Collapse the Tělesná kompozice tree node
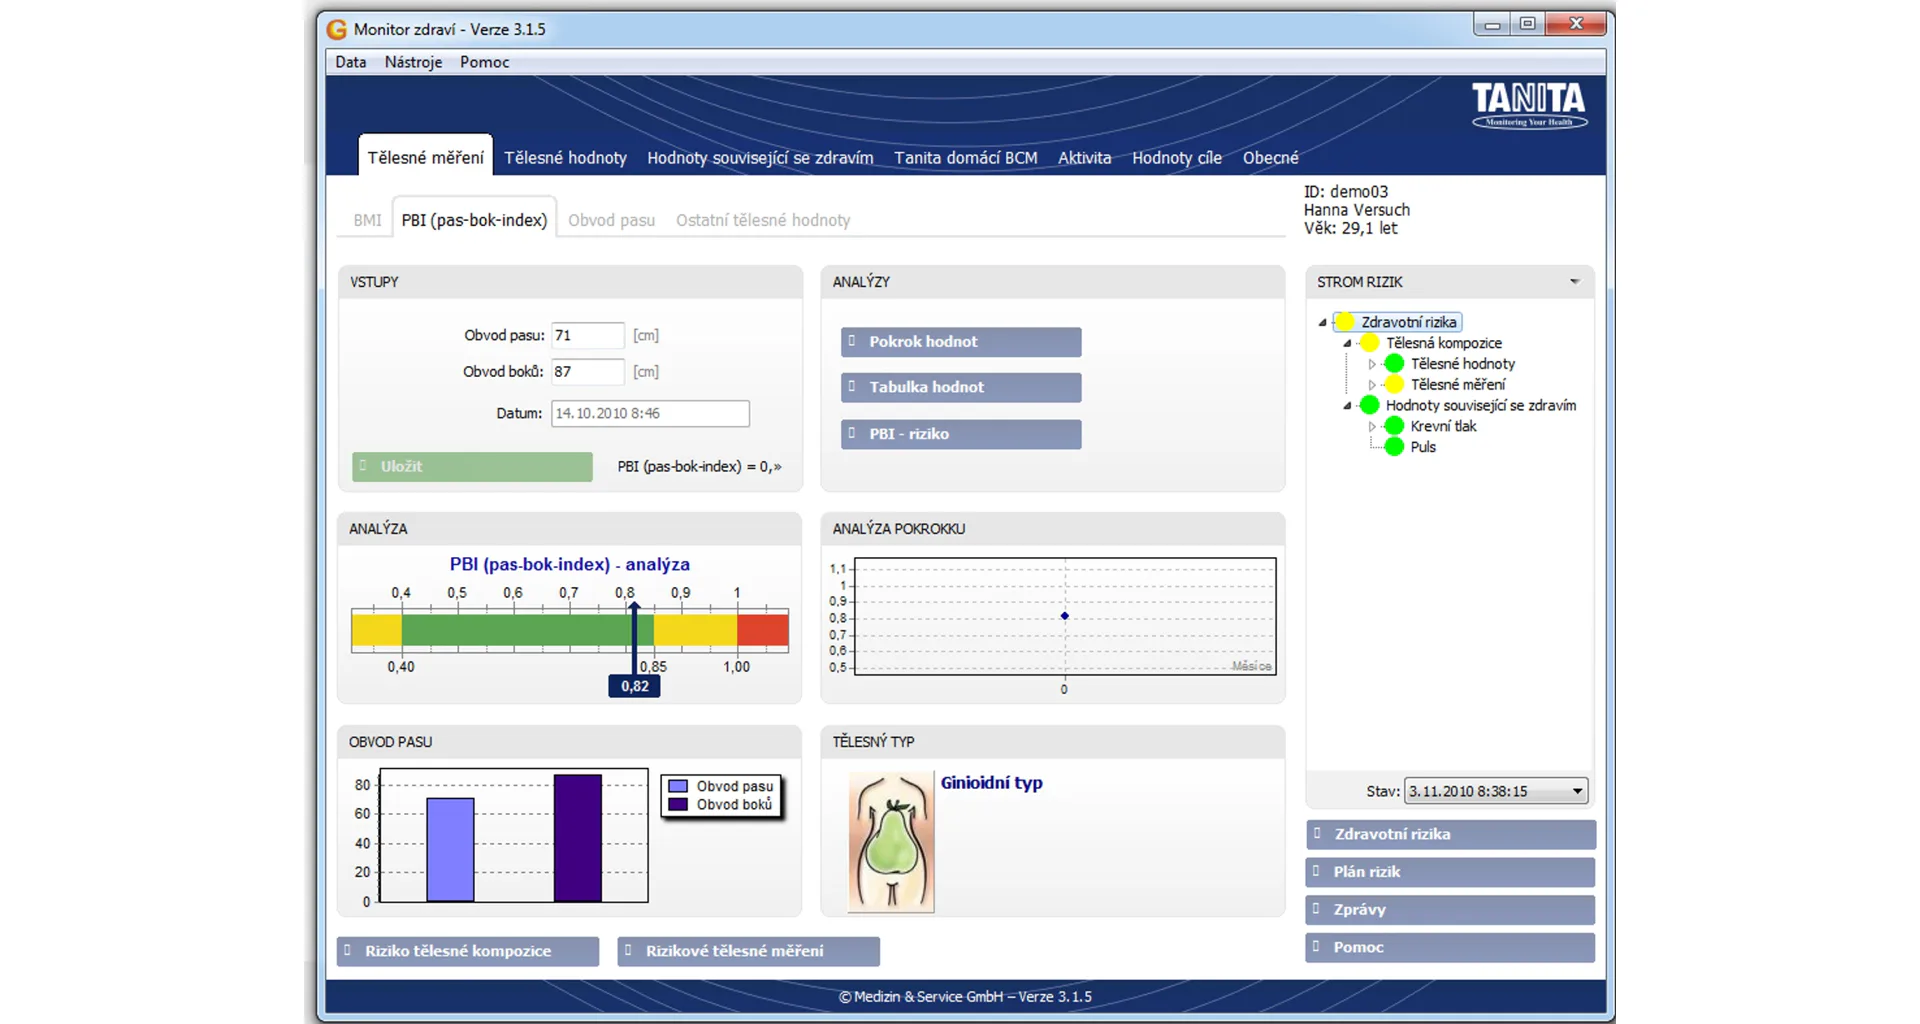The image size is (1920, 1024). (1347, 343)
